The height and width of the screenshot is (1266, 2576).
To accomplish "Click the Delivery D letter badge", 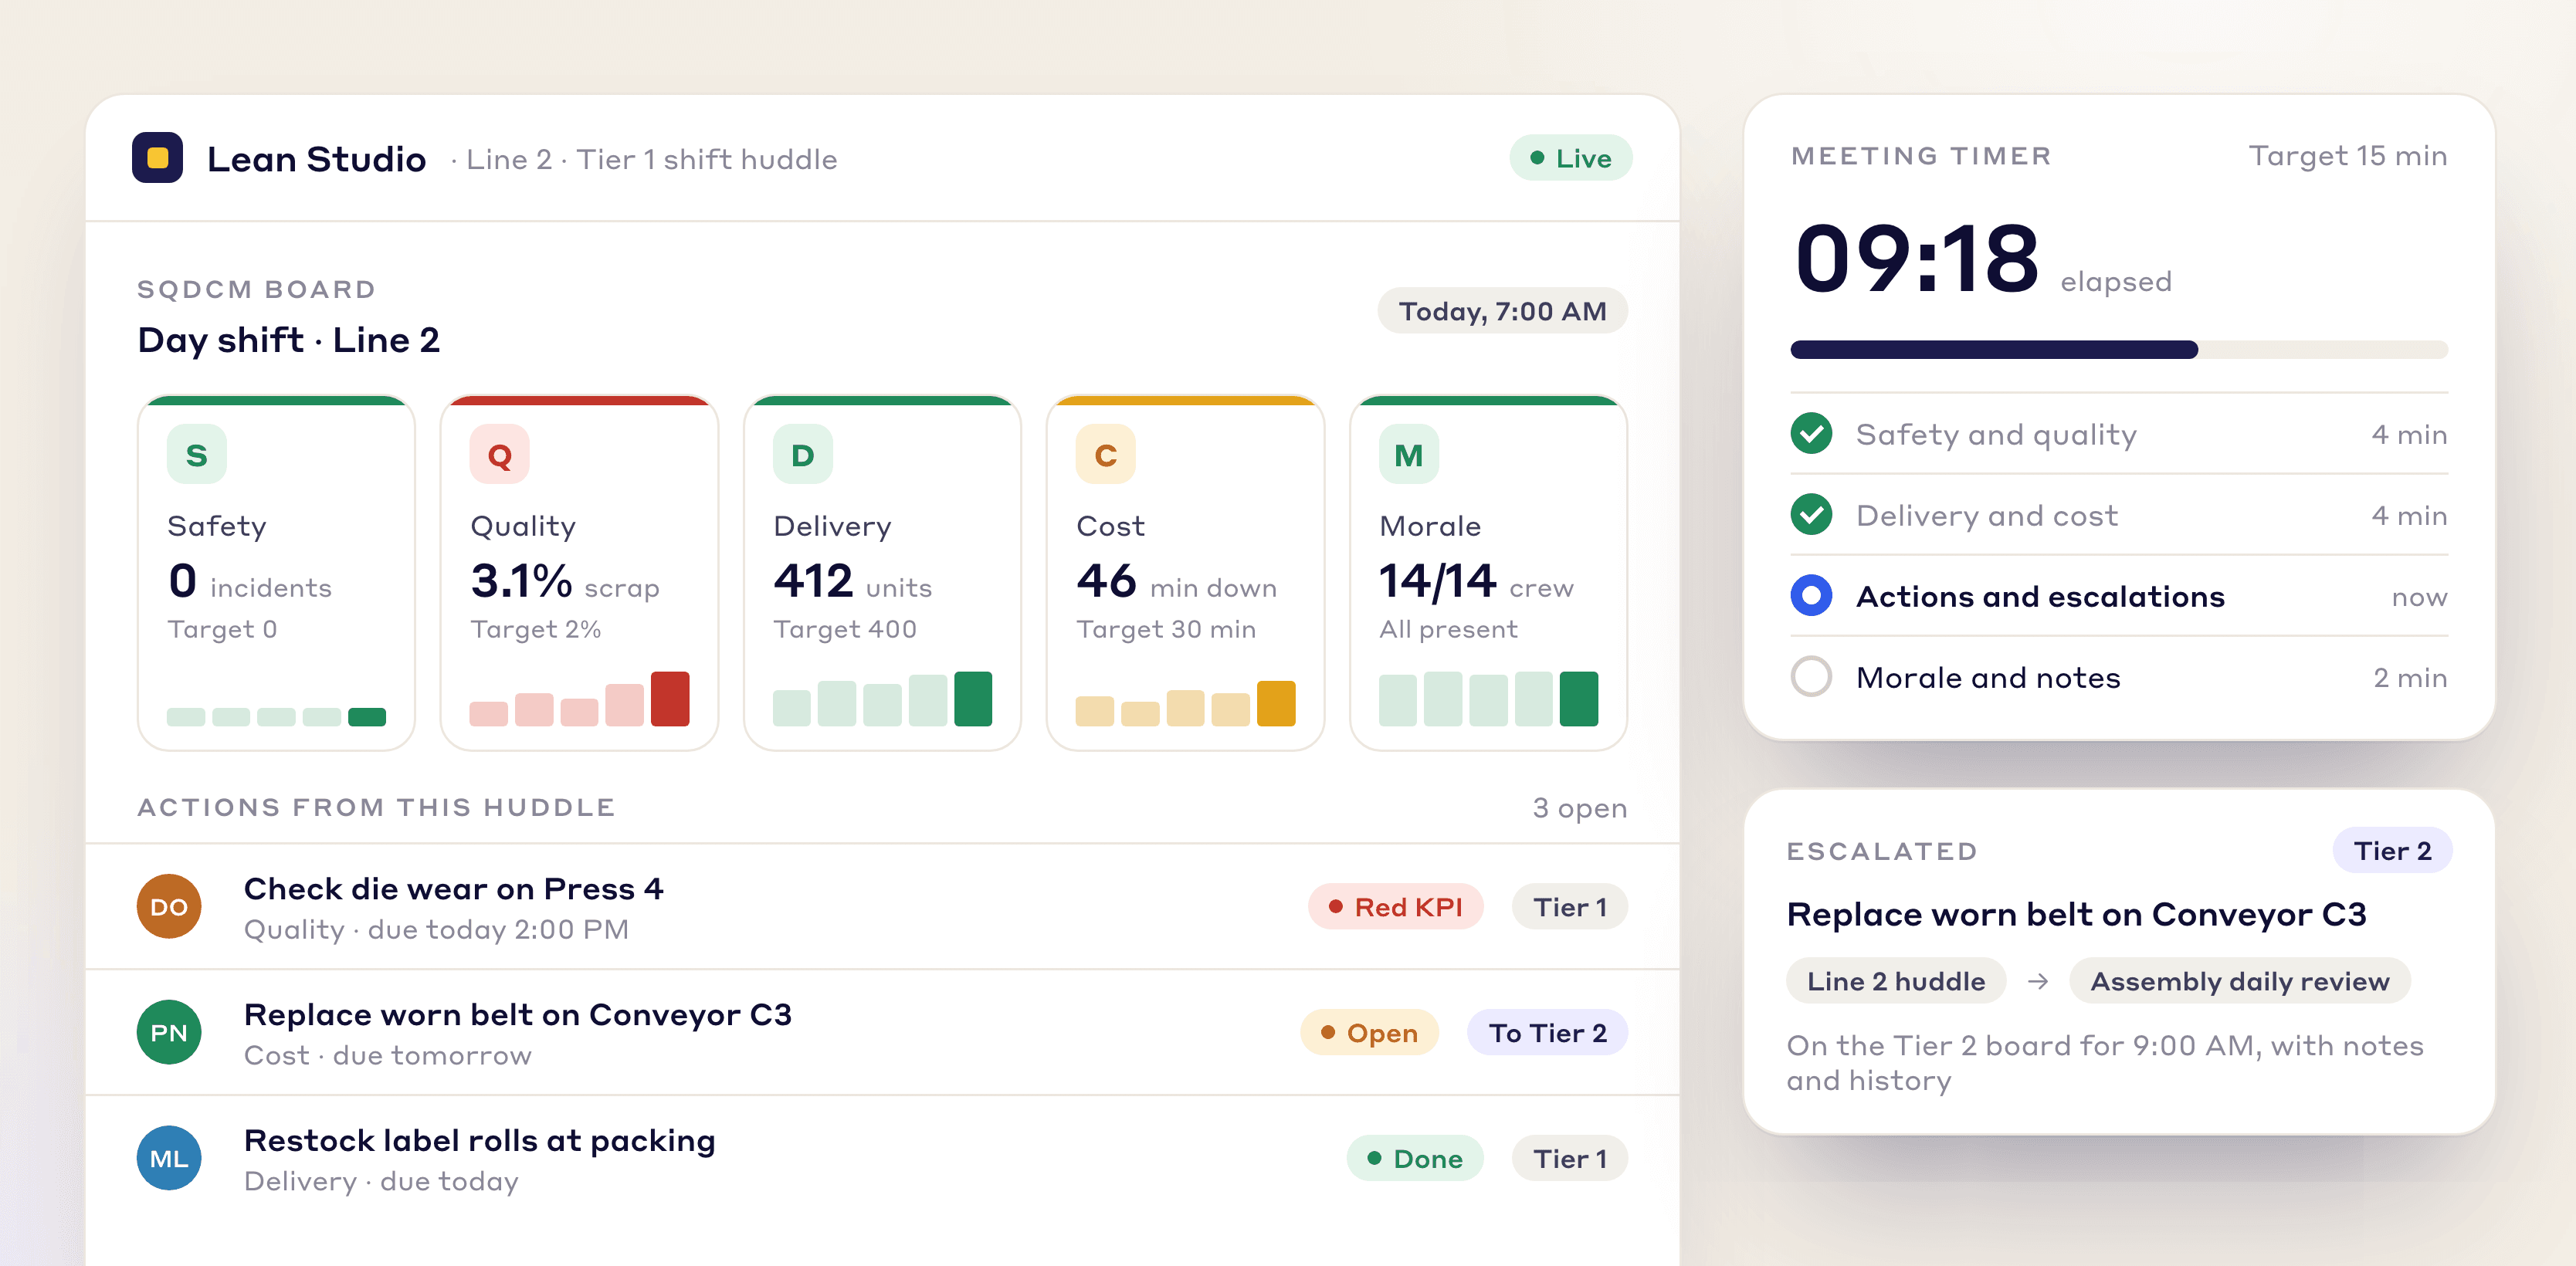I will [802, 455].
